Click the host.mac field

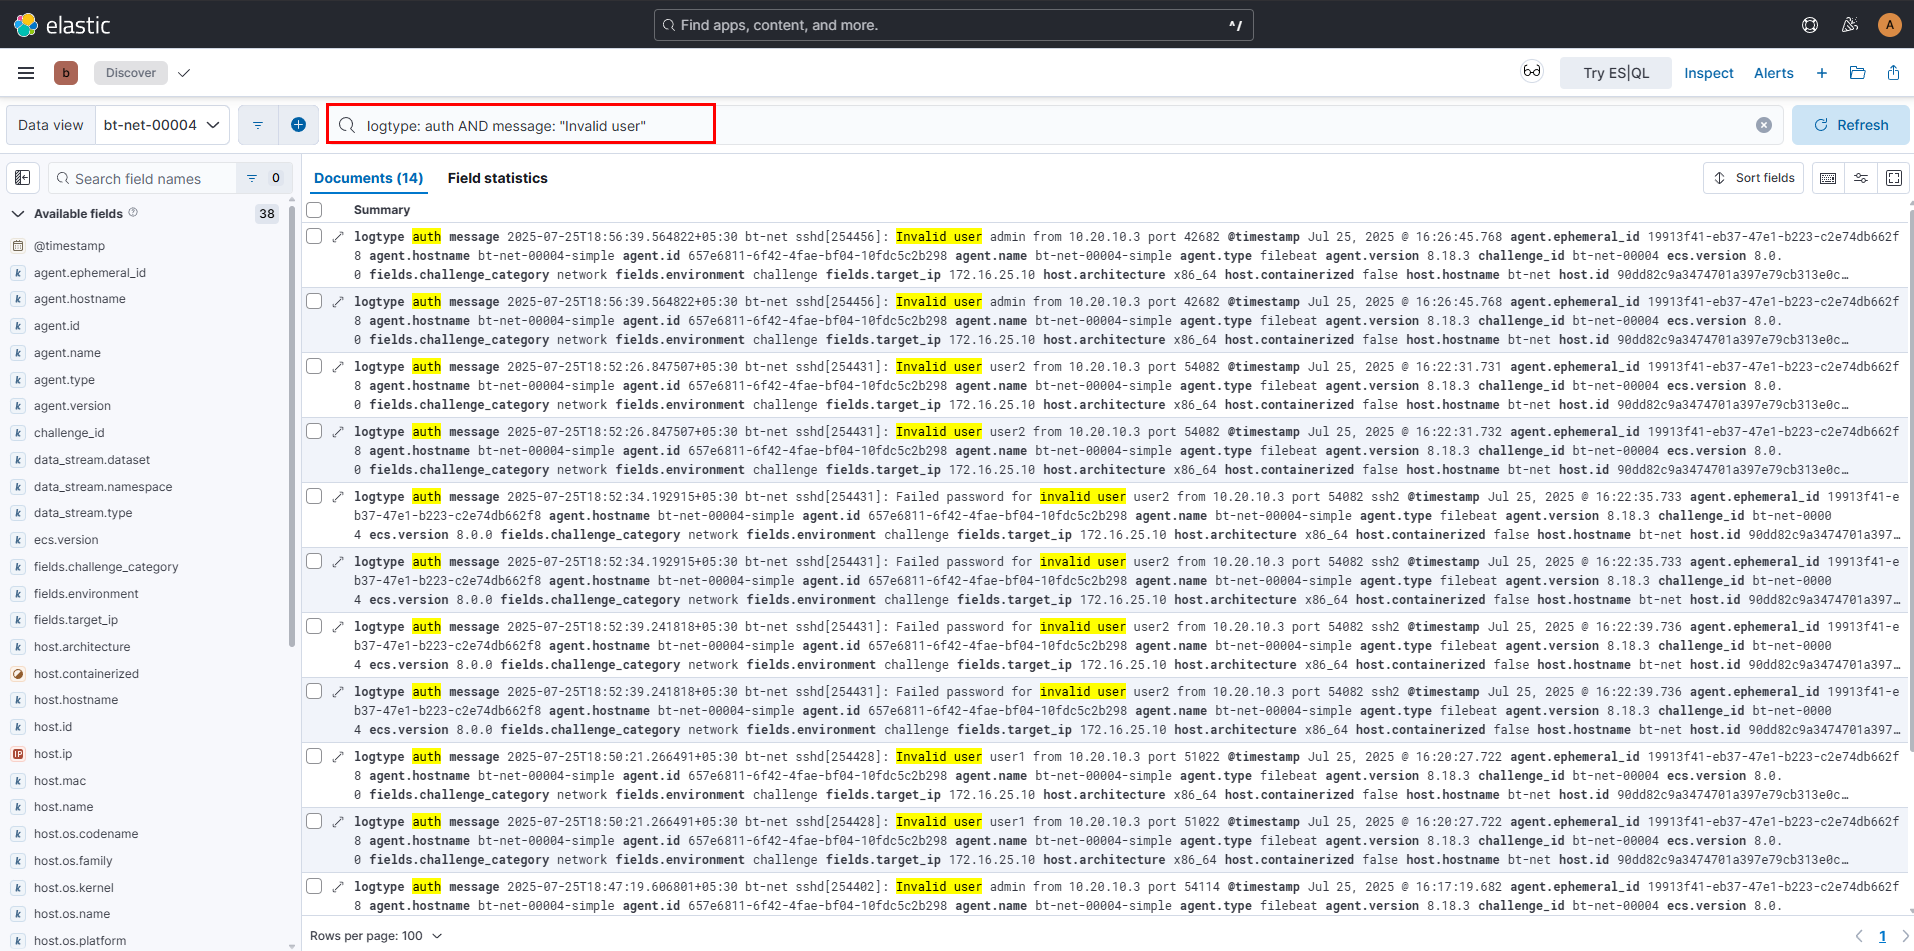coord(60,781)
